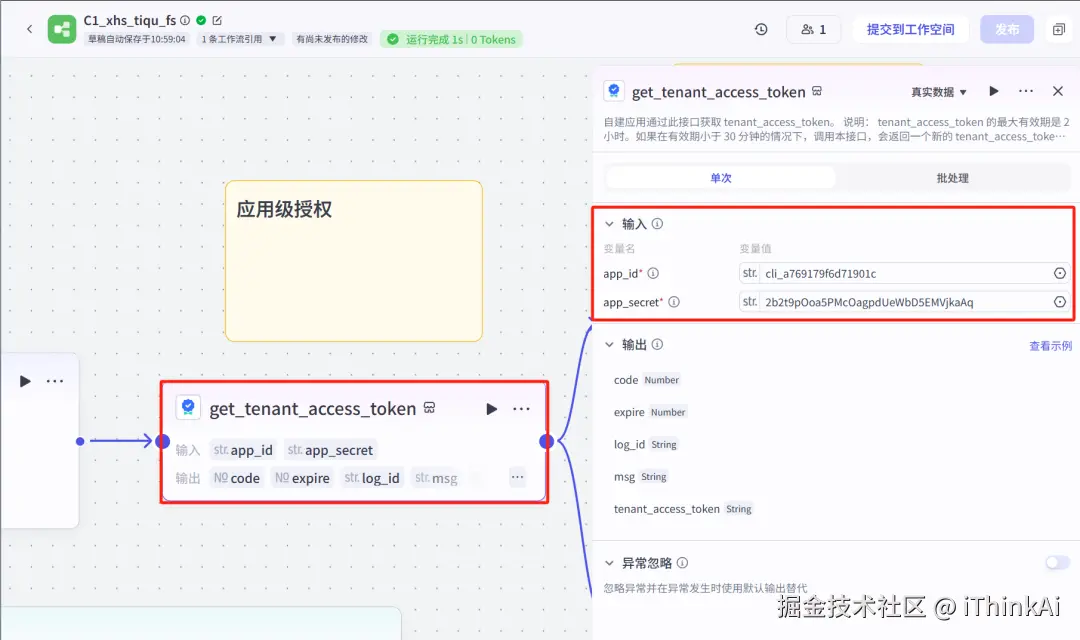Go back using the left arrow icon

pyautogui.click(x=30, y=29)
